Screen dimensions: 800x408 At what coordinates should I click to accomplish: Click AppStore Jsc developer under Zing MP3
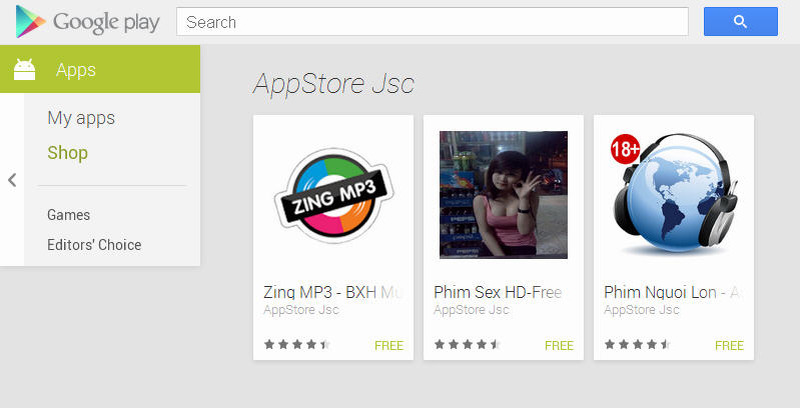pyautogui.click(x=302, y=310)
